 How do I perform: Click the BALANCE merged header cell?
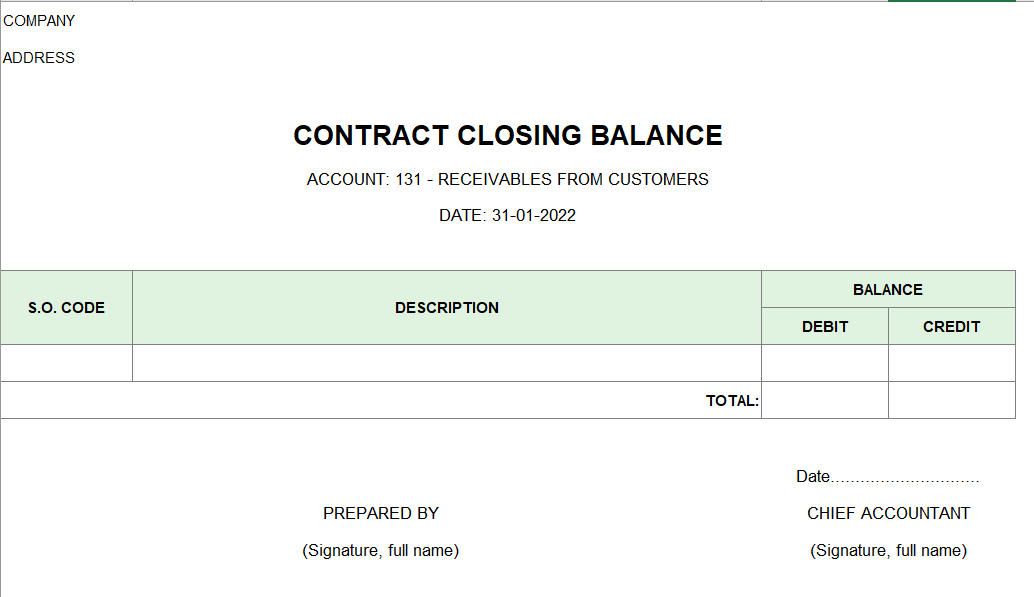point(888,290)
